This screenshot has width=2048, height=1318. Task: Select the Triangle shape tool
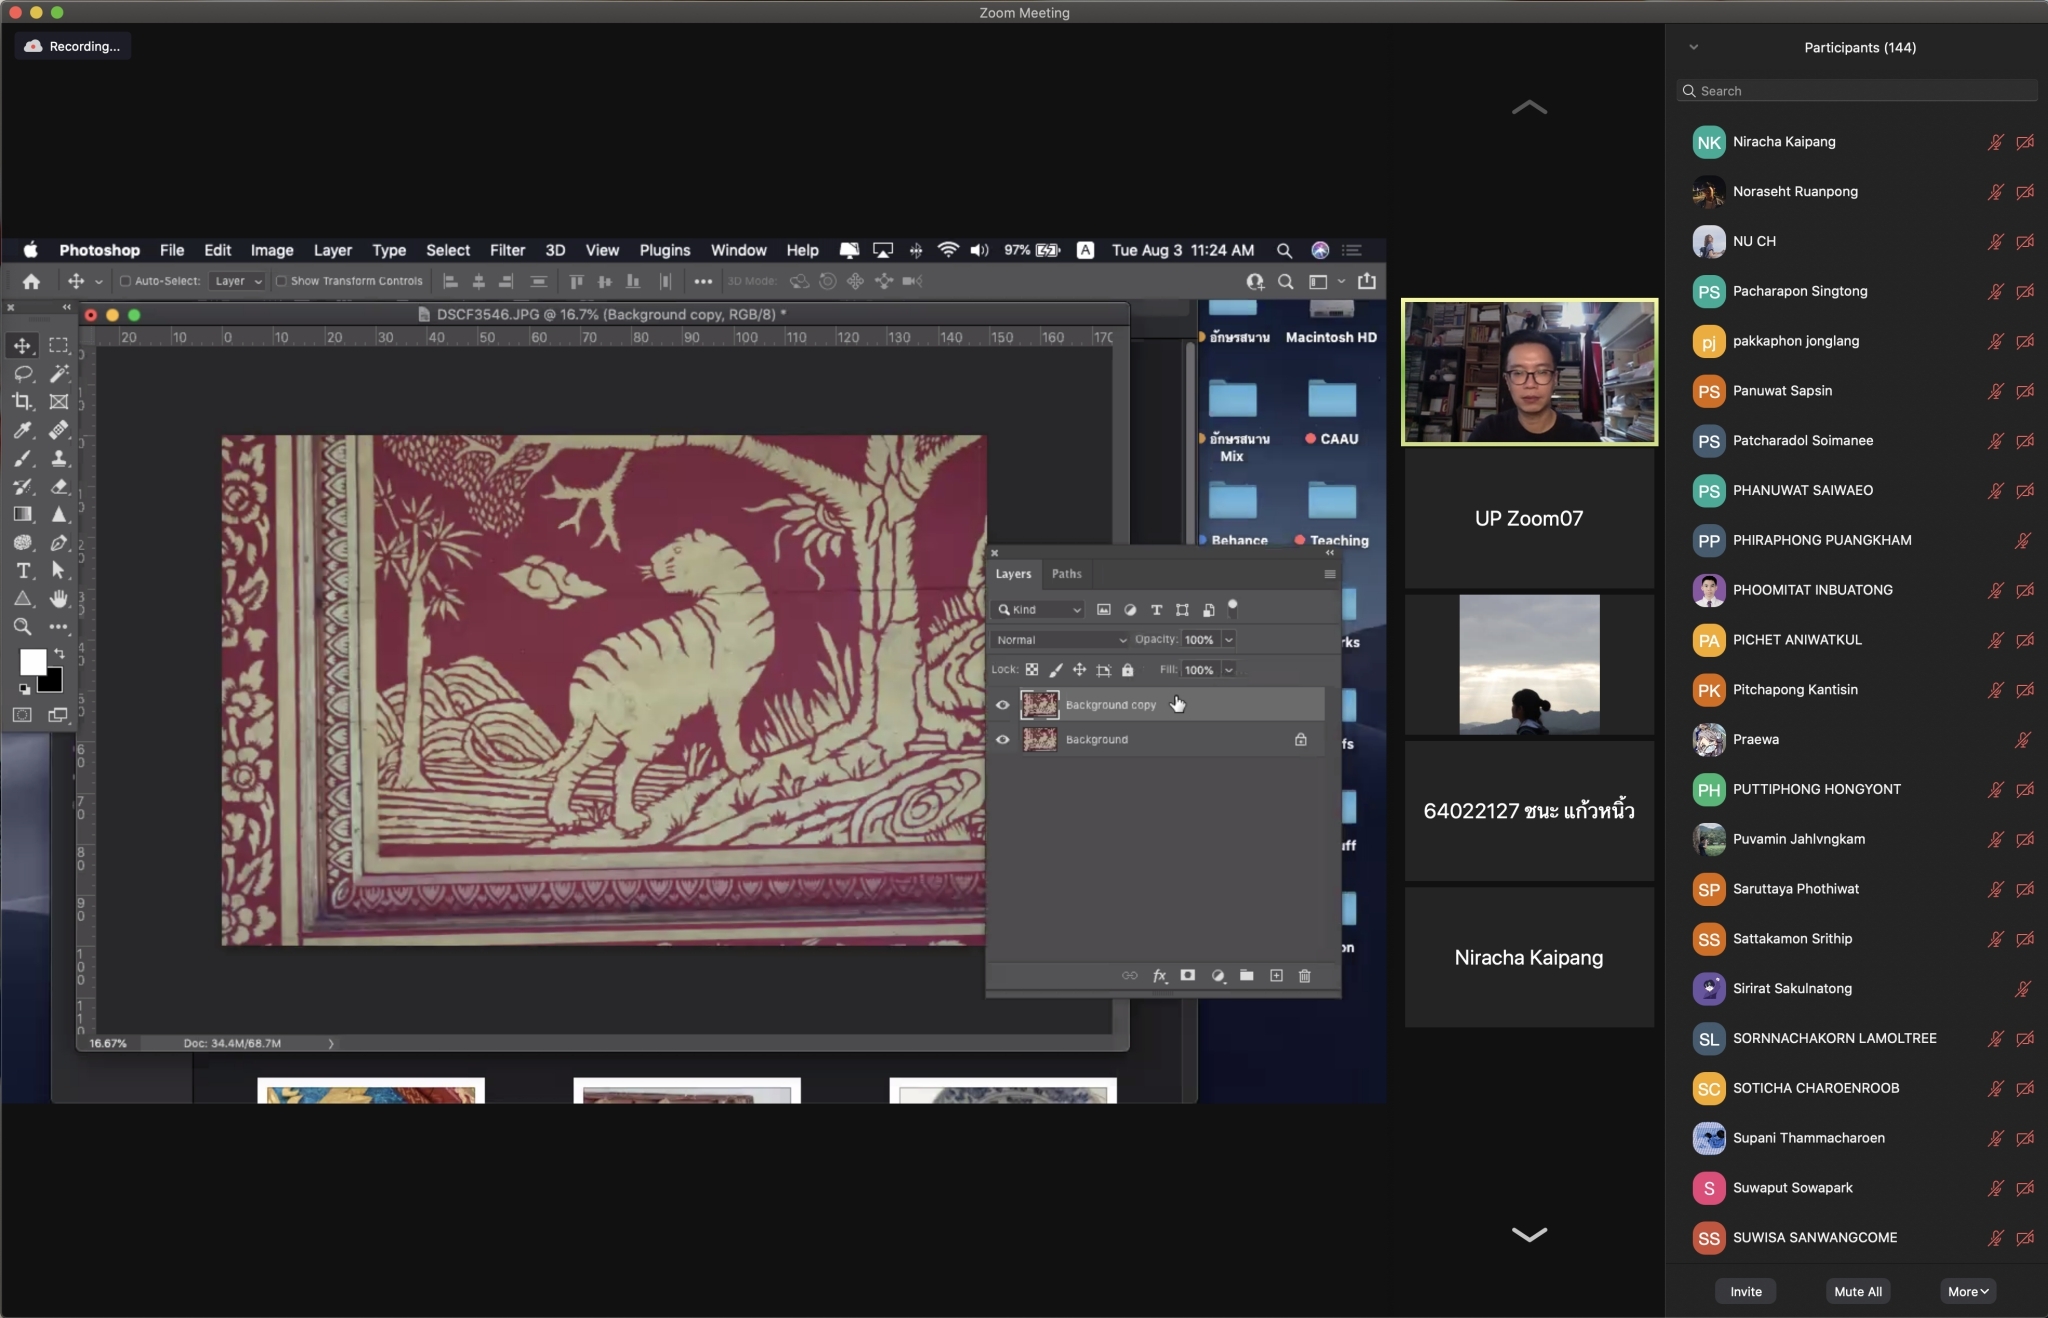(22, 598)
